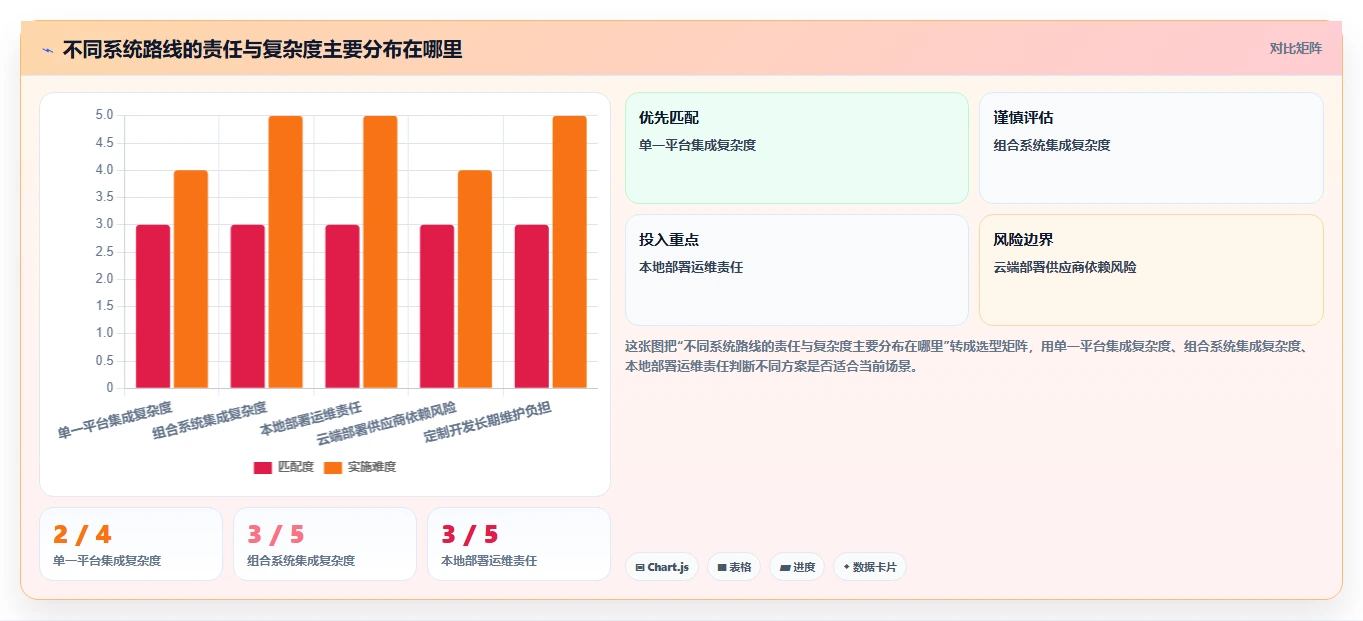Open the 投入重点 matrix card

click(x=797, y=270)
